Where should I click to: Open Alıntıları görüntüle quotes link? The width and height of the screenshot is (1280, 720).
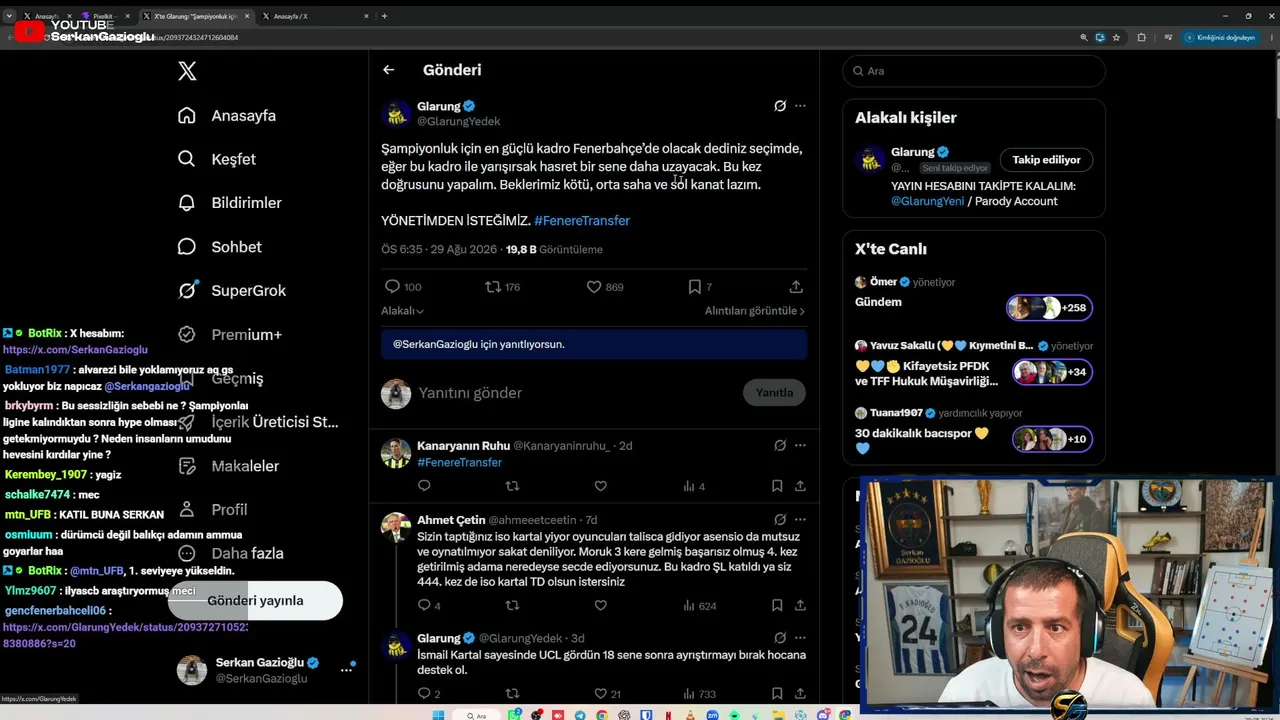tap(755, 311)
